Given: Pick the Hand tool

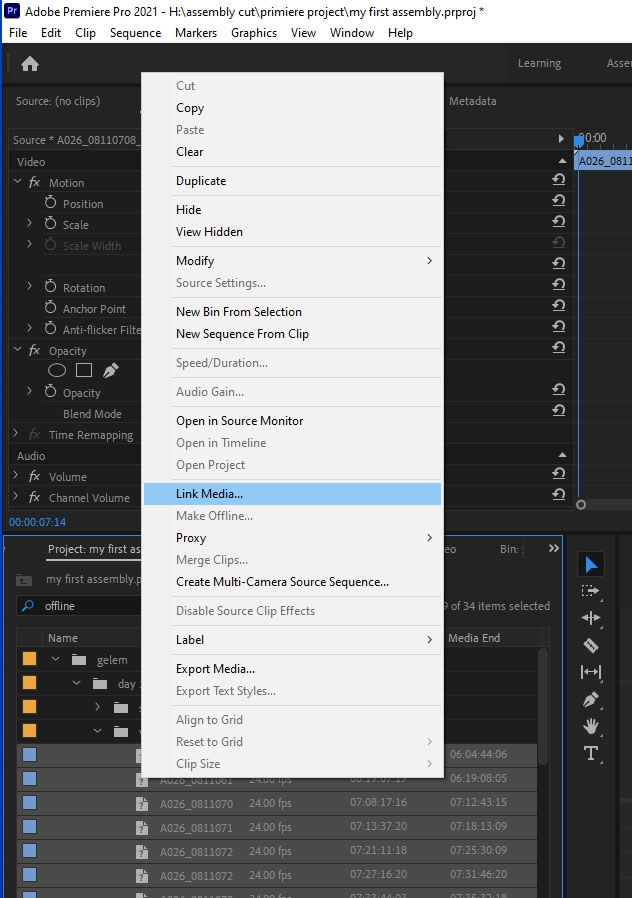Looking at the screenshot, I should (x=591, y=726).
